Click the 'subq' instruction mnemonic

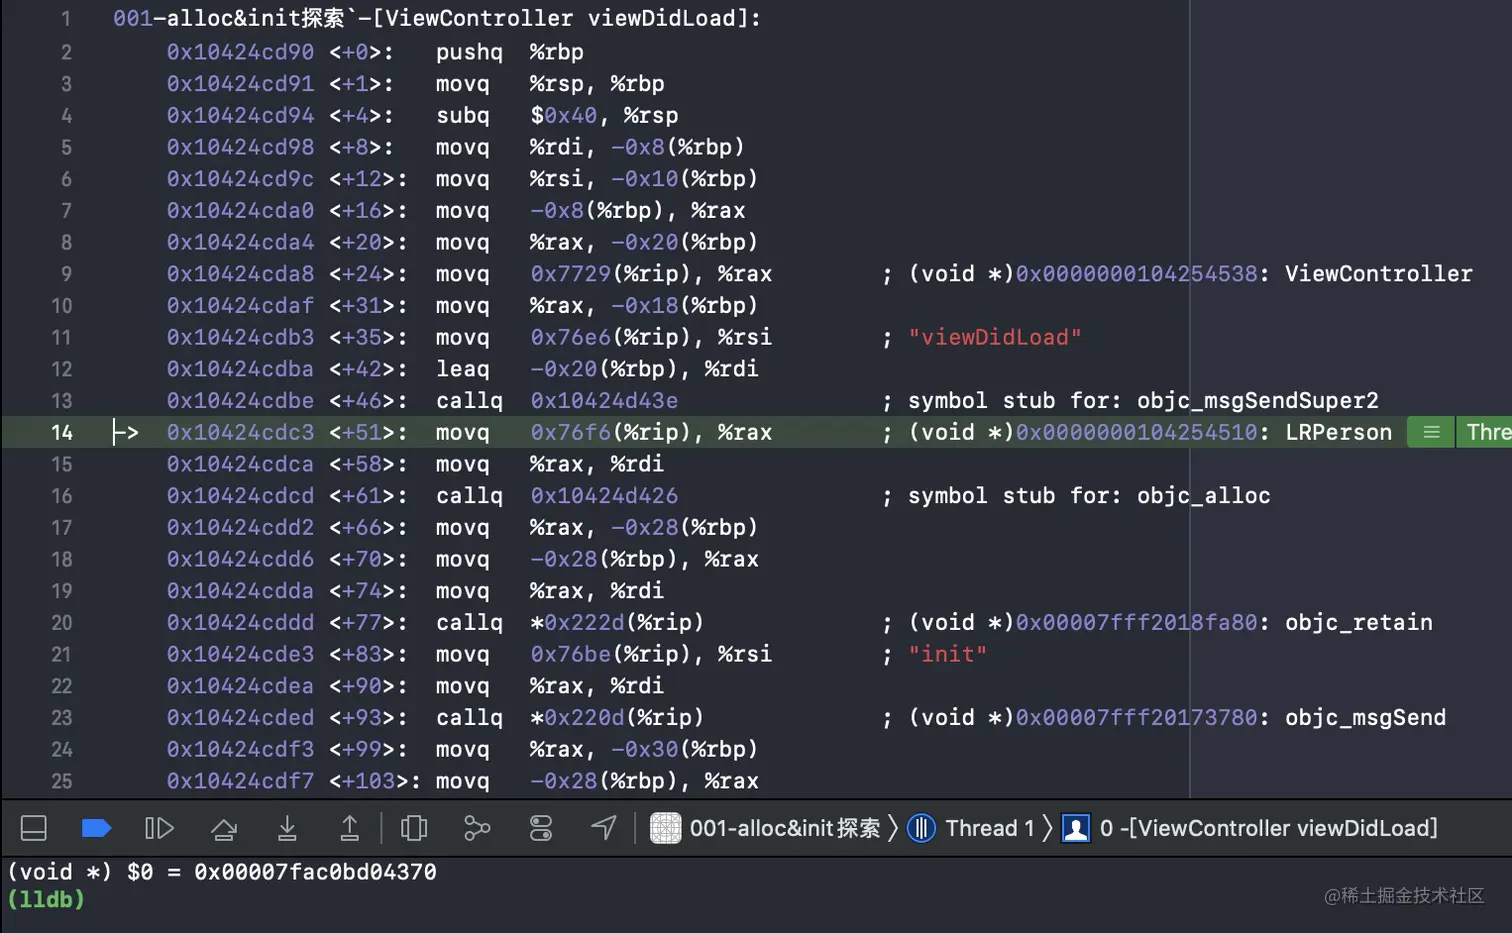463,115
